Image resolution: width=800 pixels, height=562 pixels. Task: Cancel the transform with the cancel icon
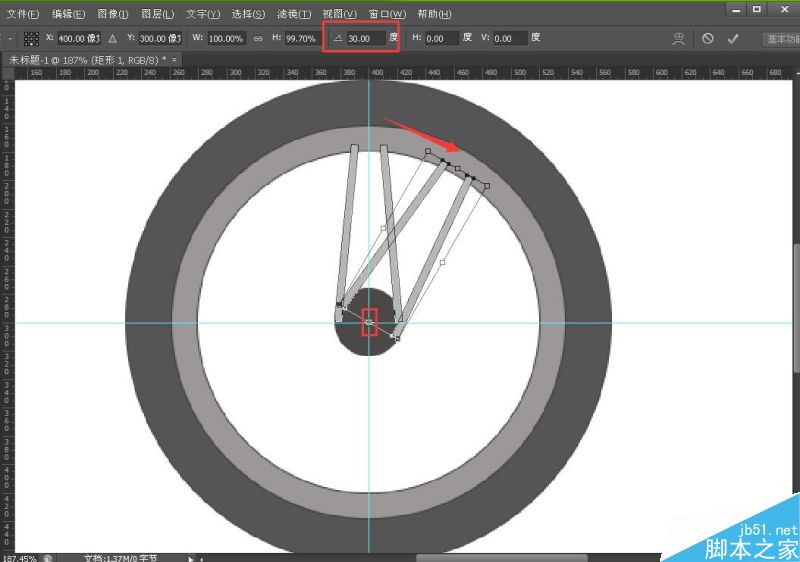point(707,38)
